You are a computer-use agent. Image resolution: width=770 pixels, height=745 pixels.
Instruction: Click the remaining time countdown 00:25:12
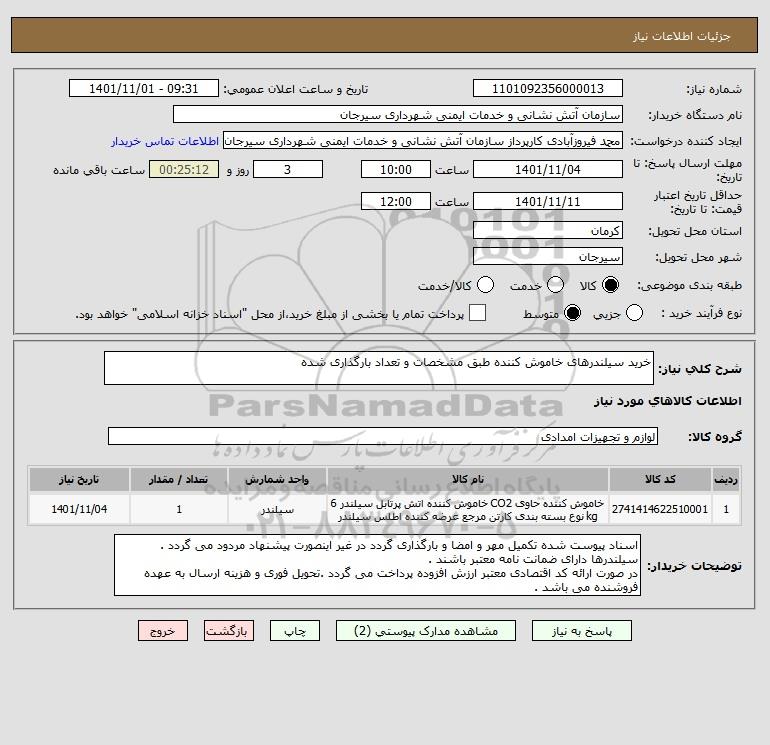[184, 169]
